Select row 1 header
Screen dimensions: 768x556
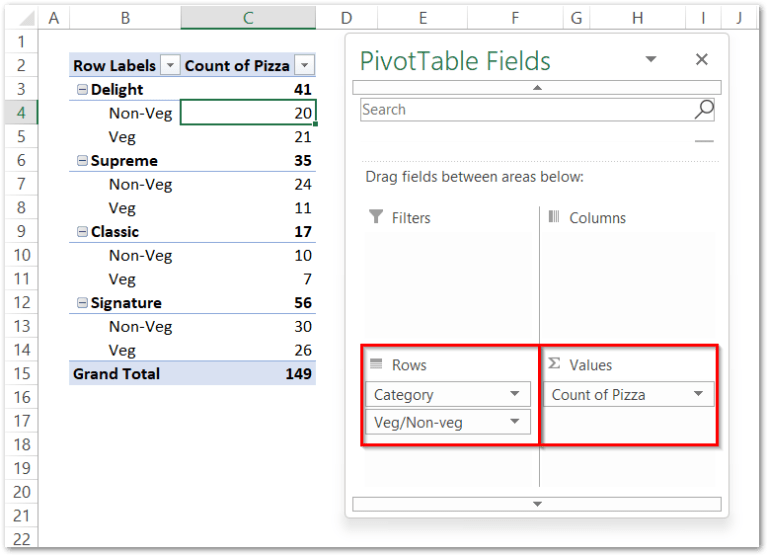21,42
